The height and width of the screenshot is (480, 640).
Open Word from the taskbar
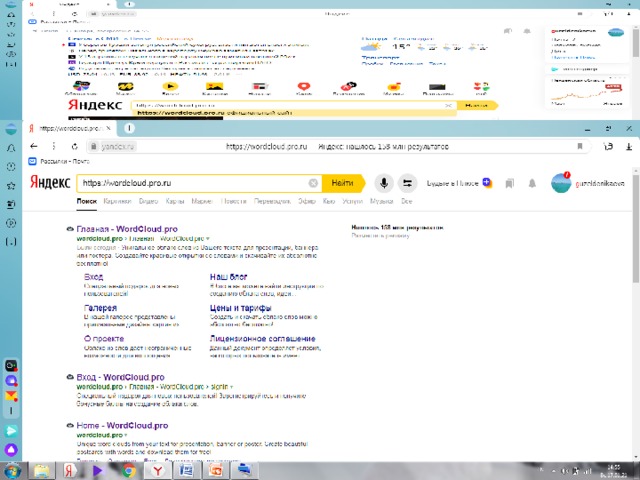187,471
